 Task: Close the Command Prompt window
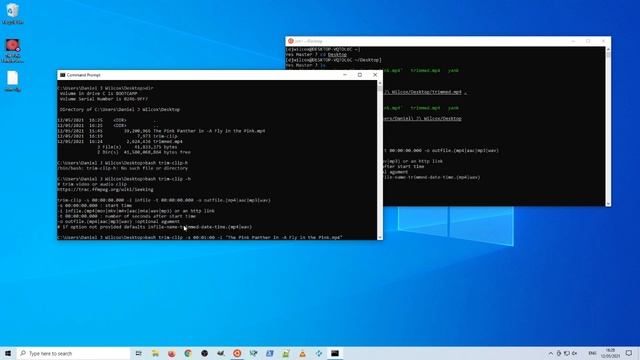click(375, 75)
